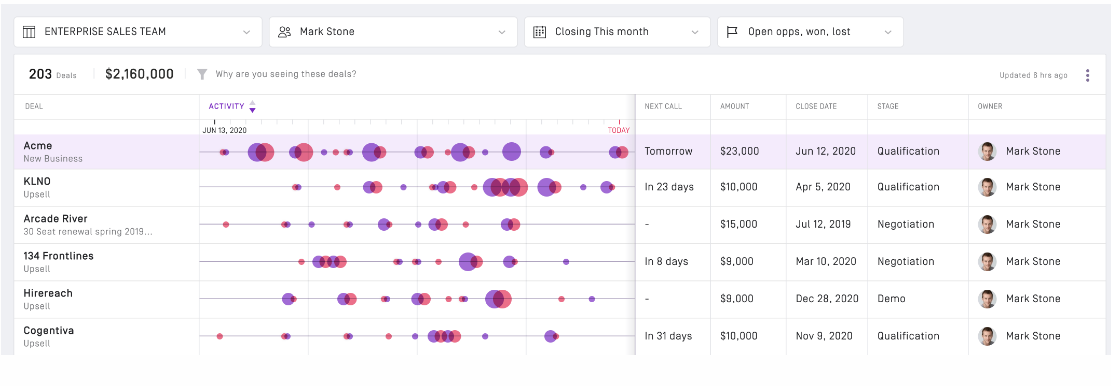Image resolution: width=1111 pixels, height=386 pixels.
Task: Expand the Mark Stone owner dropdown
Action: tap(393, 32)
